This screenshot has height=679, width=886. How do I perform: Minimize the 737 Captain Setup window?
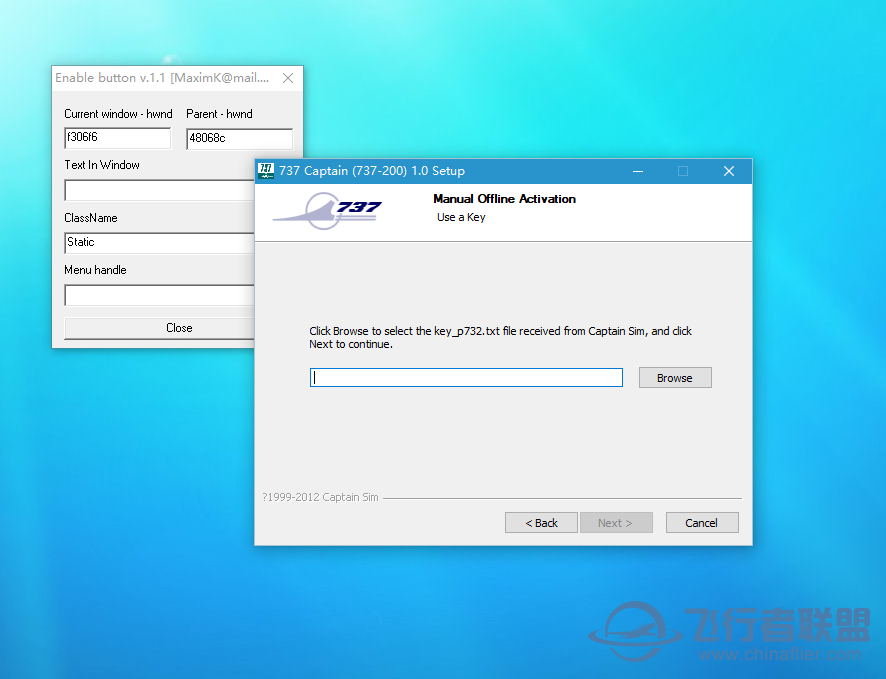tap(637, 171)
